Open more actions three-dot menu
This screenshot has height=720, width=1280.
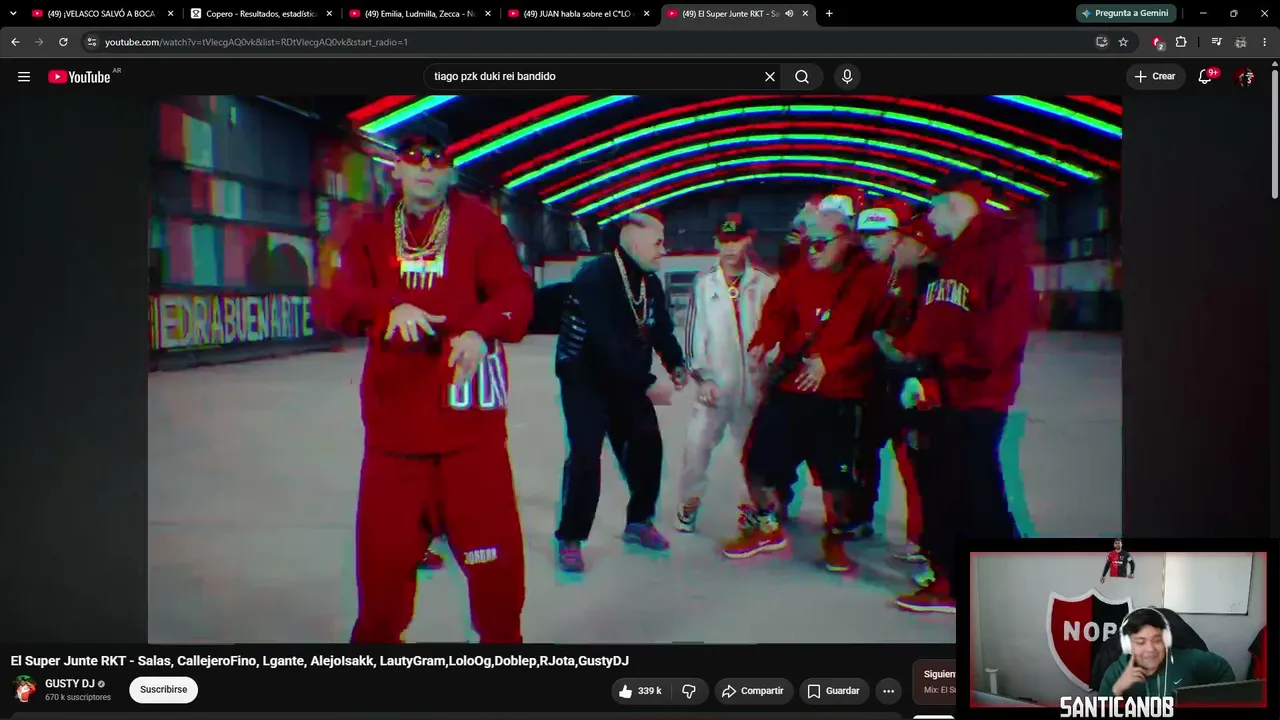(888, 691)
